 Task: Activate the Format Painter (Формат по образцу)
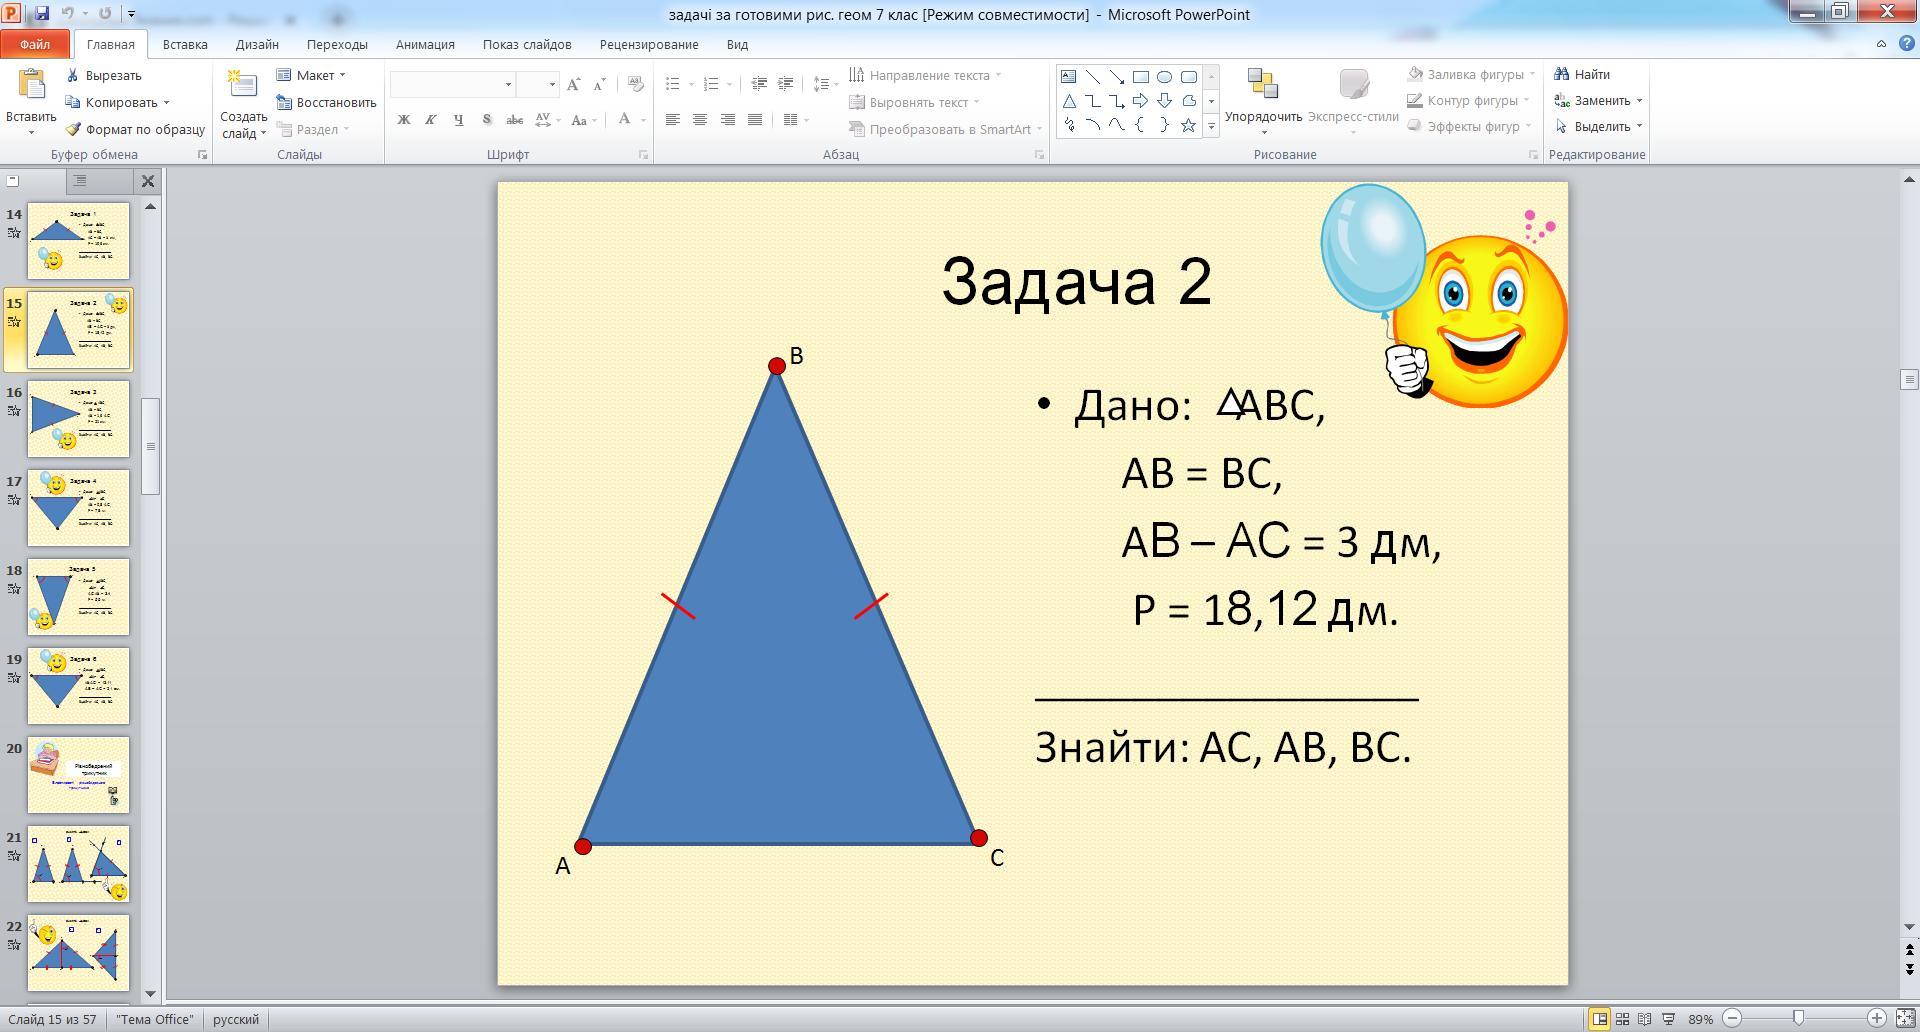click(135, 129)
